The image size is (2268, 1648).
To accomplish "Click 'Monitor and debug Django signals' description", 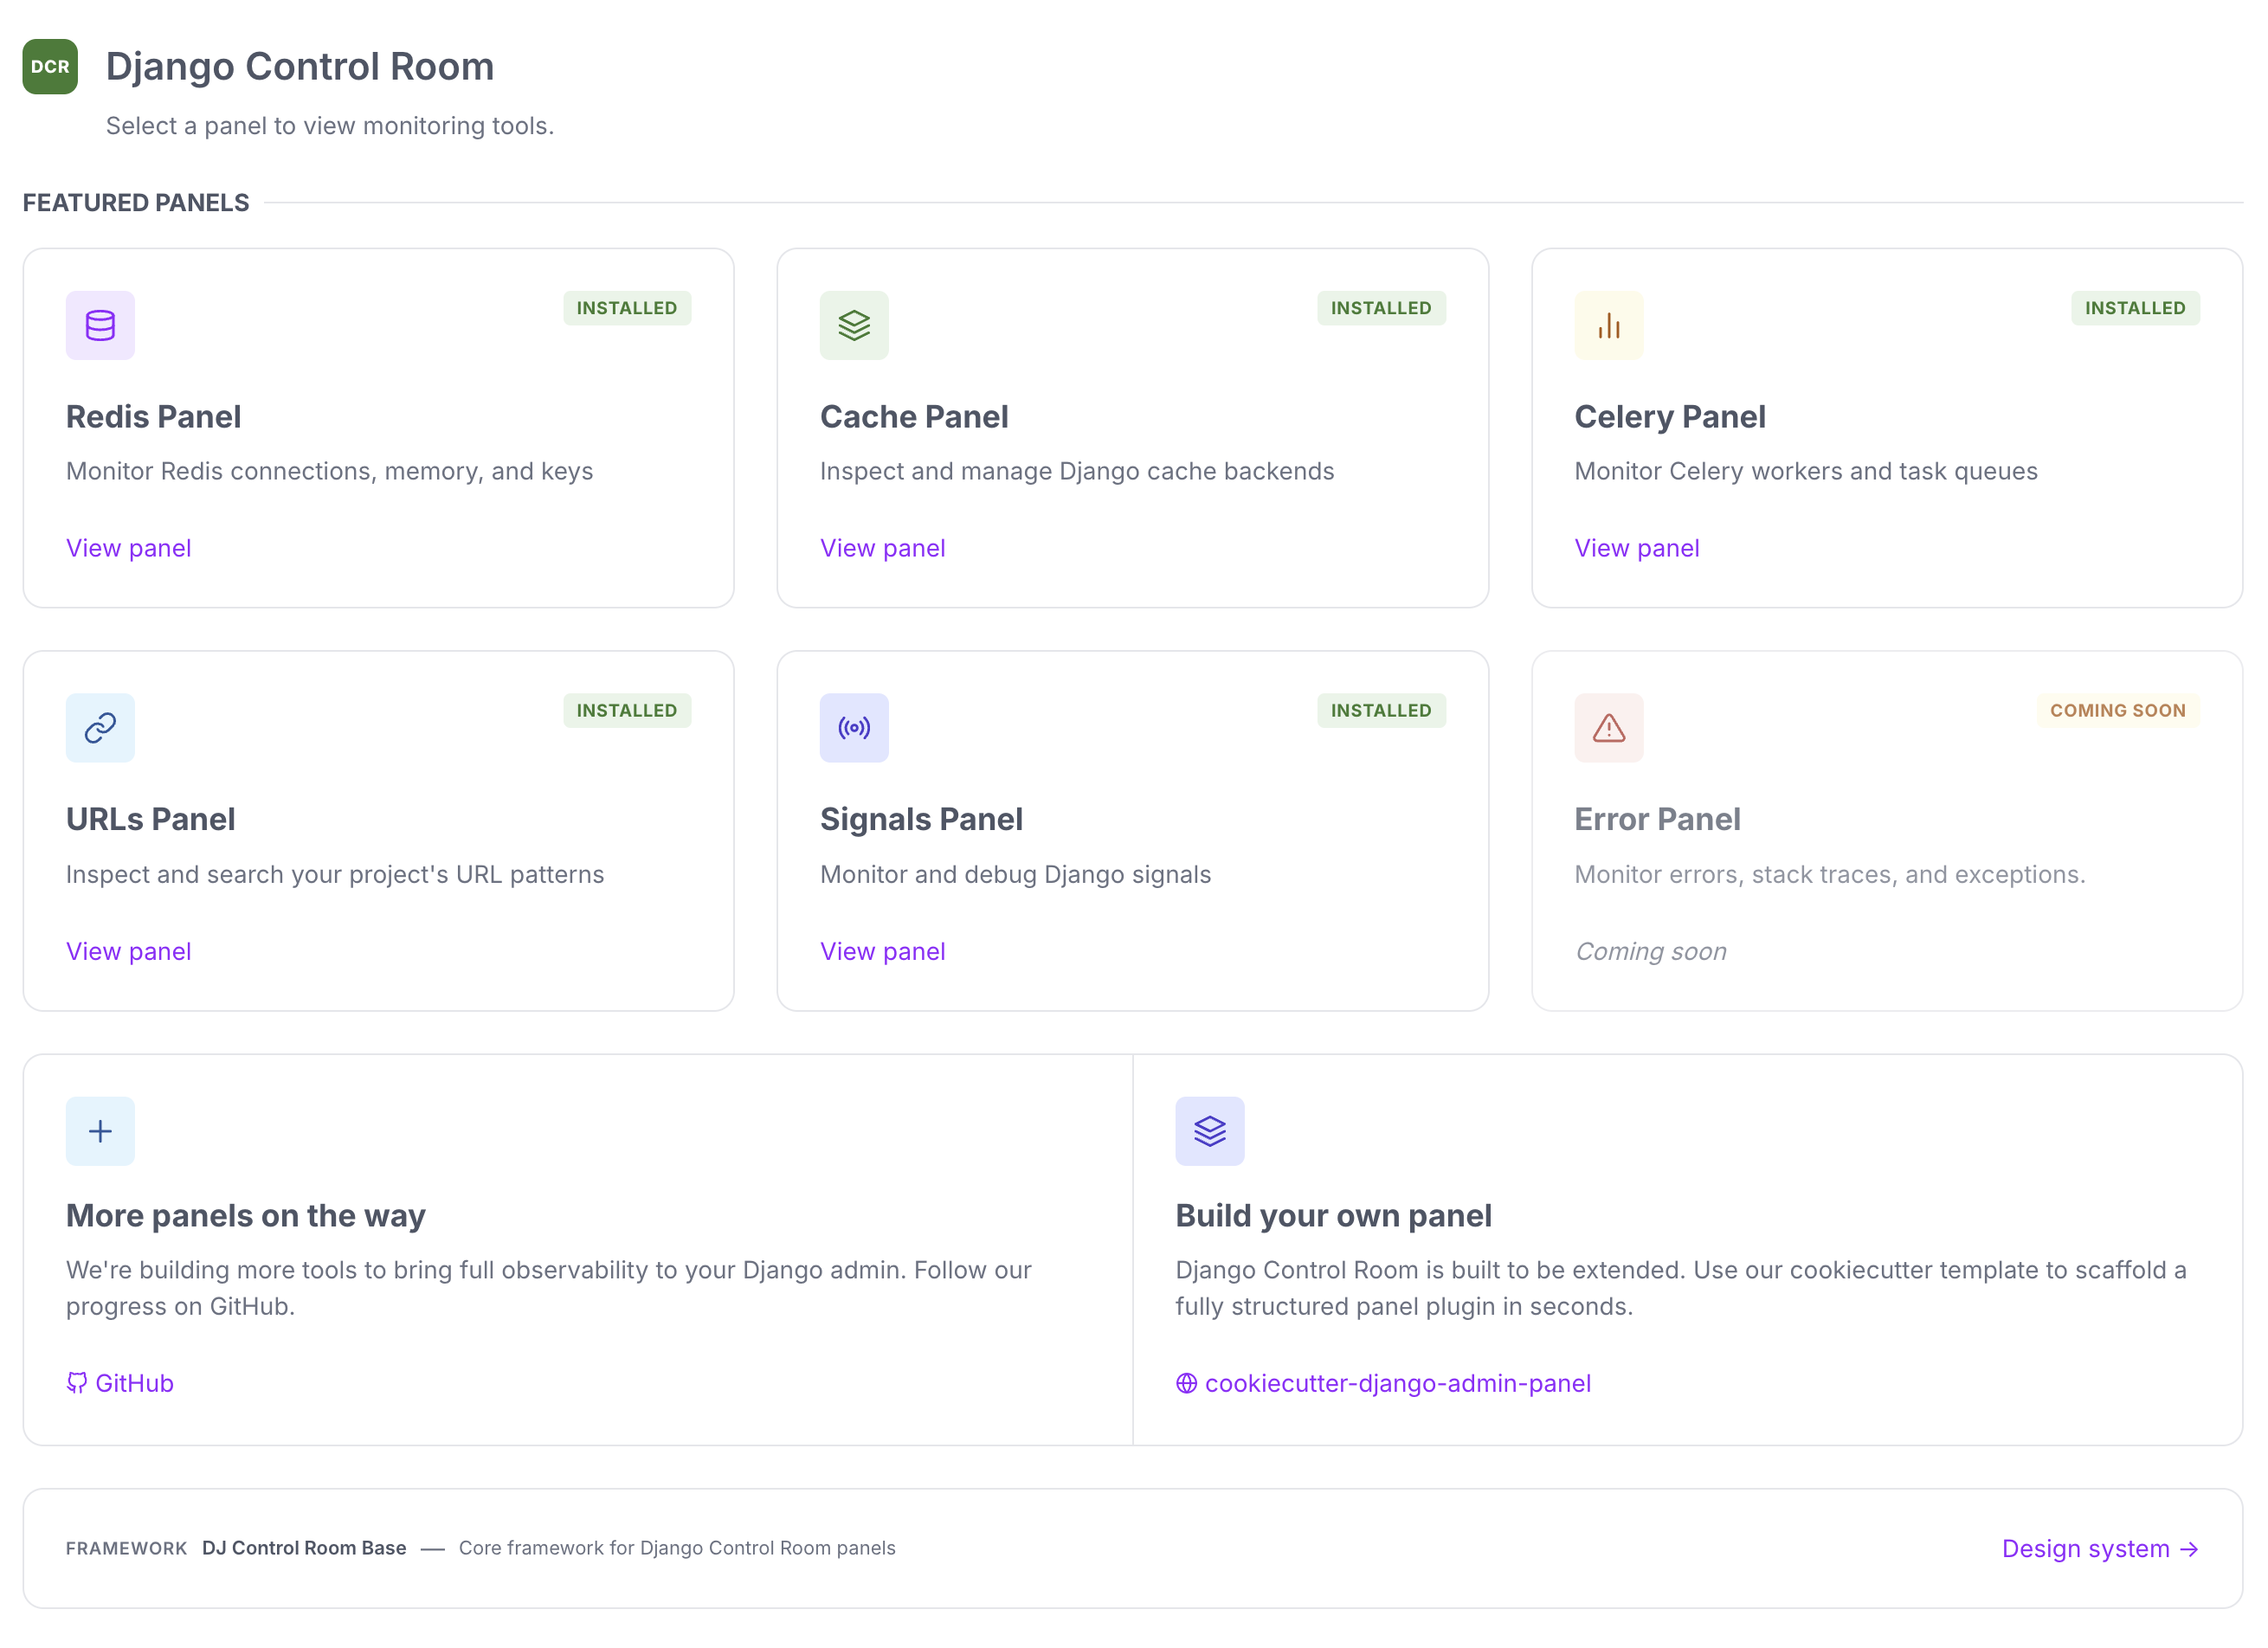I will 1015,875.
